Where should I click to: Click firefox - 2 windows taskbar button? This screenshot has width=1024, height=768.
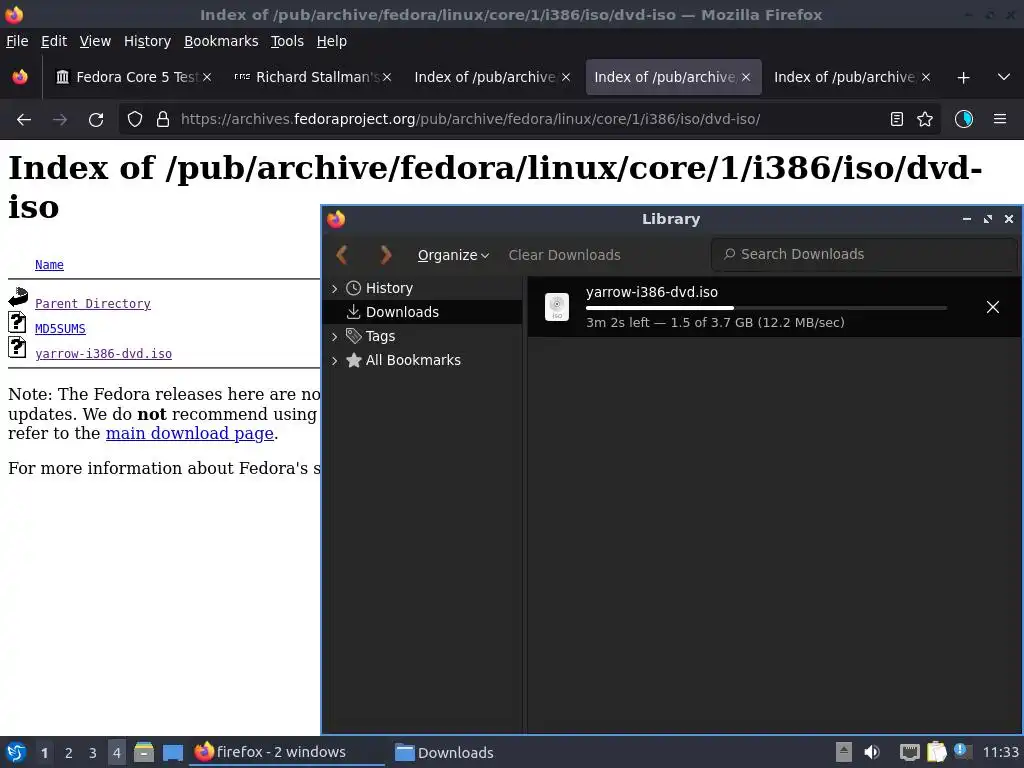[287, 752]
